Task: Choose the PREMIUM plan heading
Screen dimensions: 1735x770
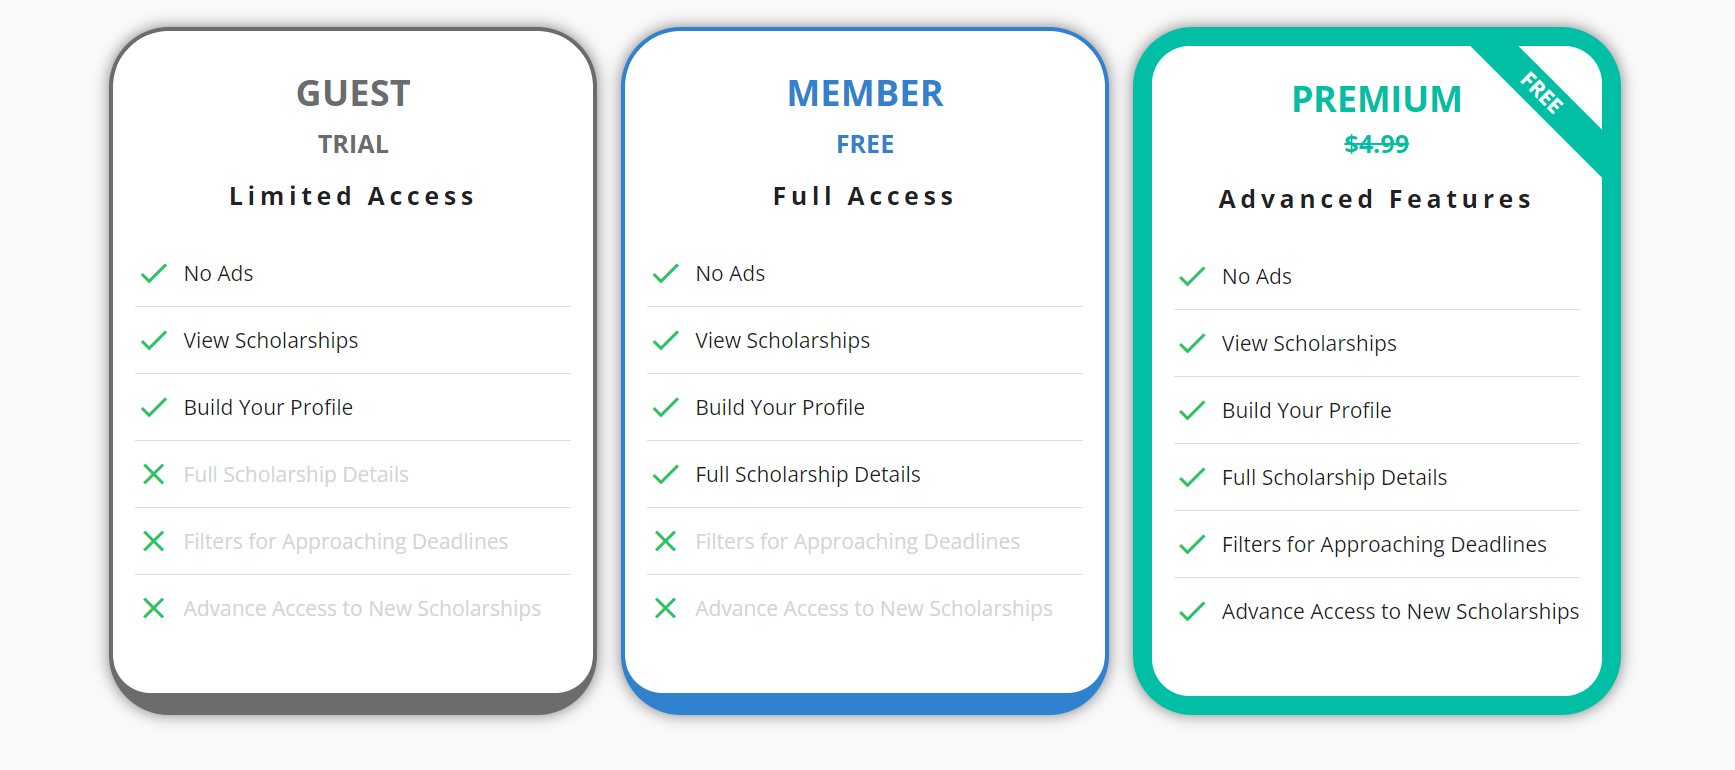Action: pyautogui.click(x=1376, y=100)
